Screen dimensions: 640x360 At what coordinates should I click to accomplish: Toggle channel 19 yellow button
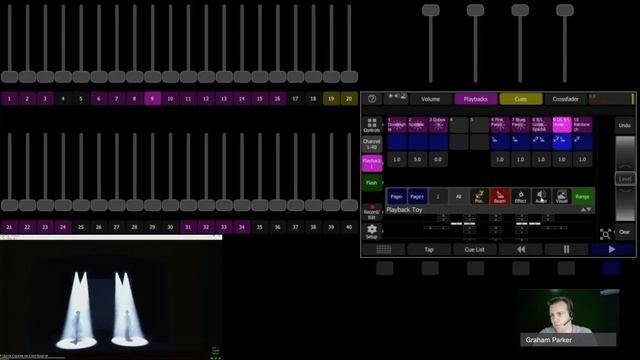(x=331, y=98)
